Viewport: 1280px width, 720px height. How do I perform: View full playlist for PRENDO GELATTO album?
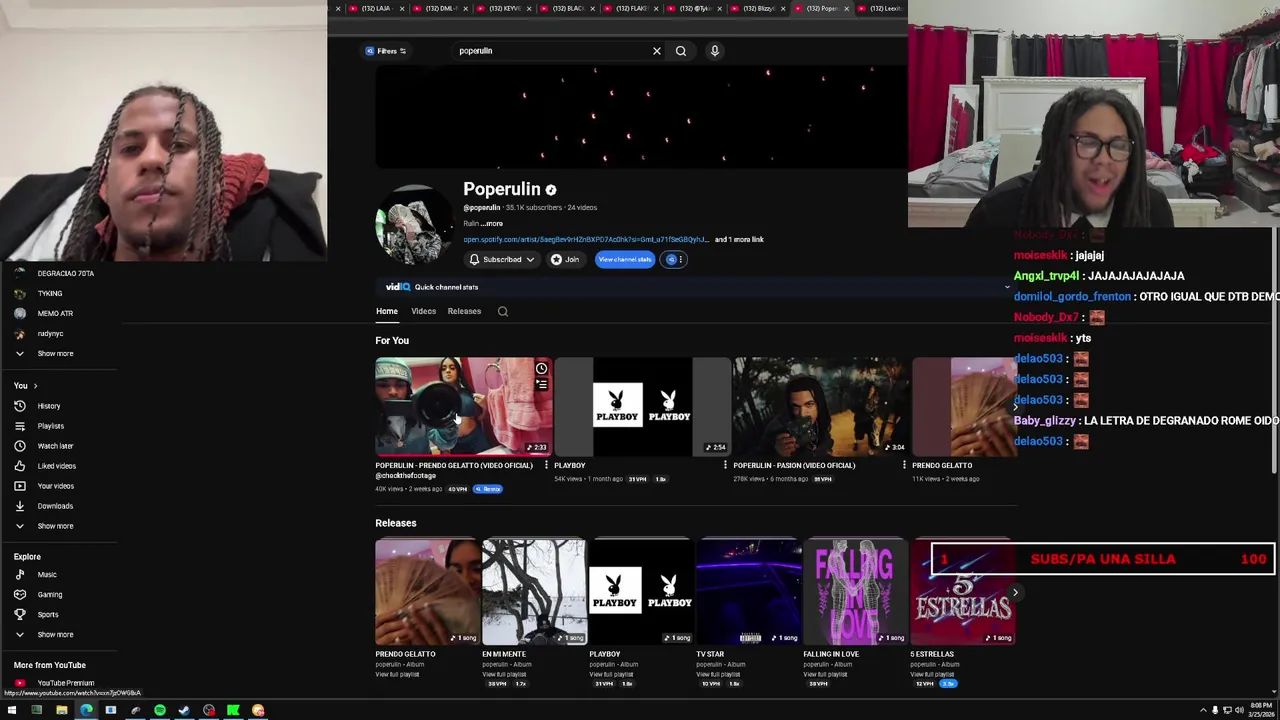(397, 675)
